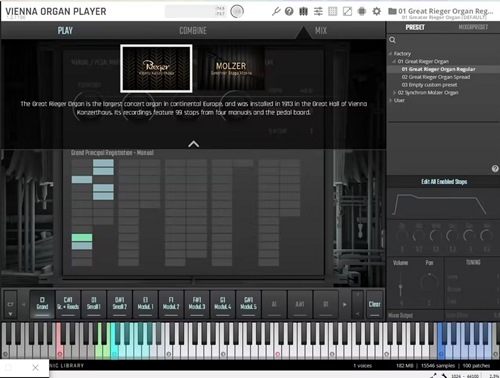Activate the D1 Small 1 registration
This screenshot has height=378, width=500.
coord(94,304)
